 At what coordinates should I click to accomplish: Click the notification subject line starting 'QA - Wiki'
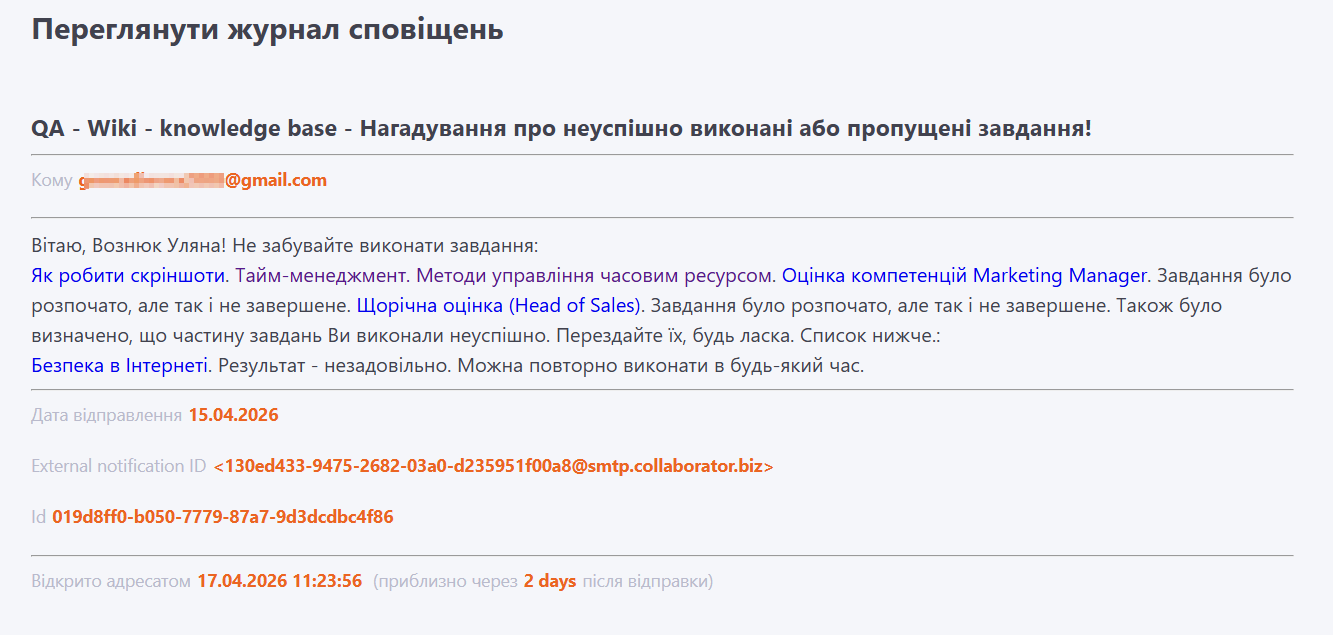(x=561, y=129)
